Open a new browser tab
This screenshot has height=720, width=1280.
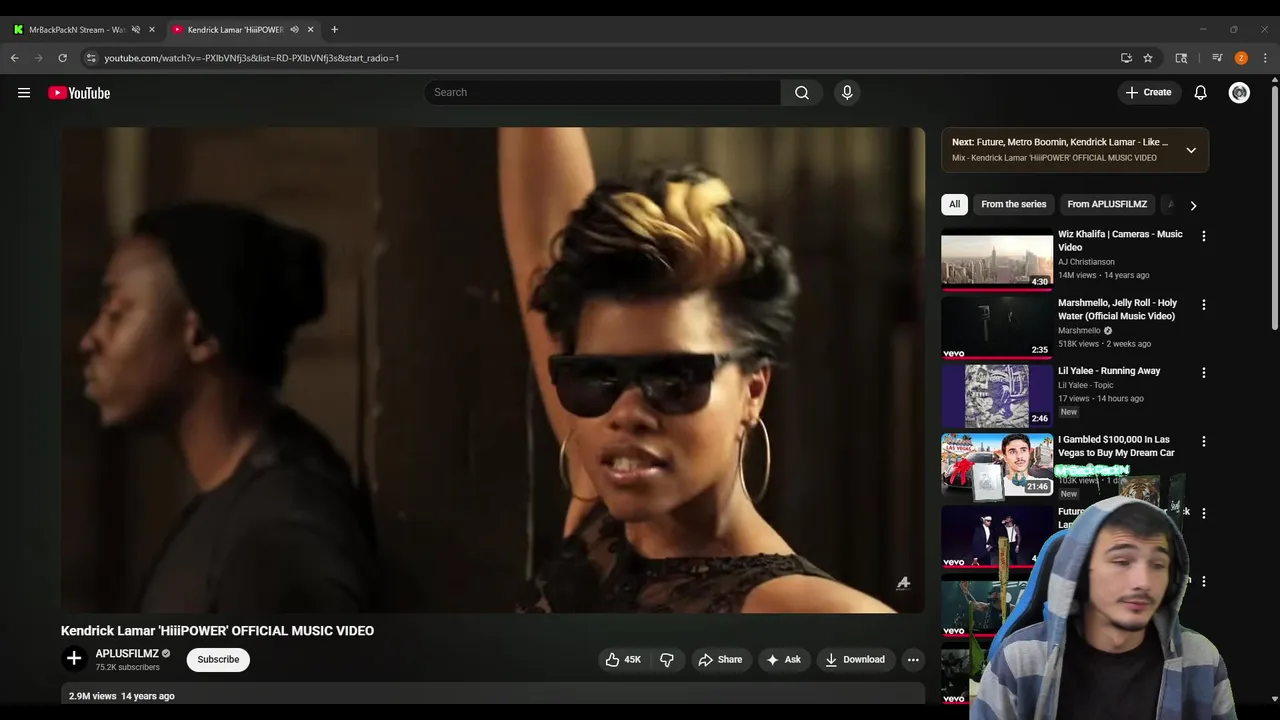point(334,30)
